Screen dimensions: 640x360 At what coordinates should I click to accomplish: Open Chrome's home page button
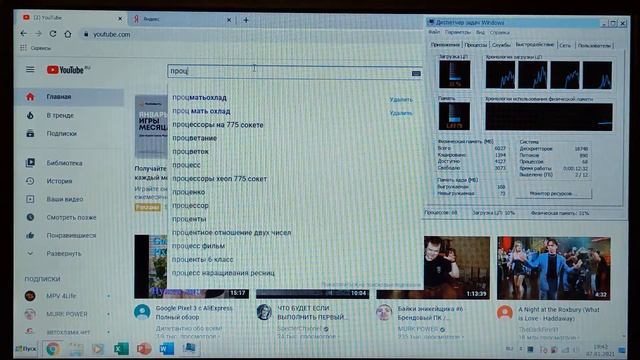point(68,34)
